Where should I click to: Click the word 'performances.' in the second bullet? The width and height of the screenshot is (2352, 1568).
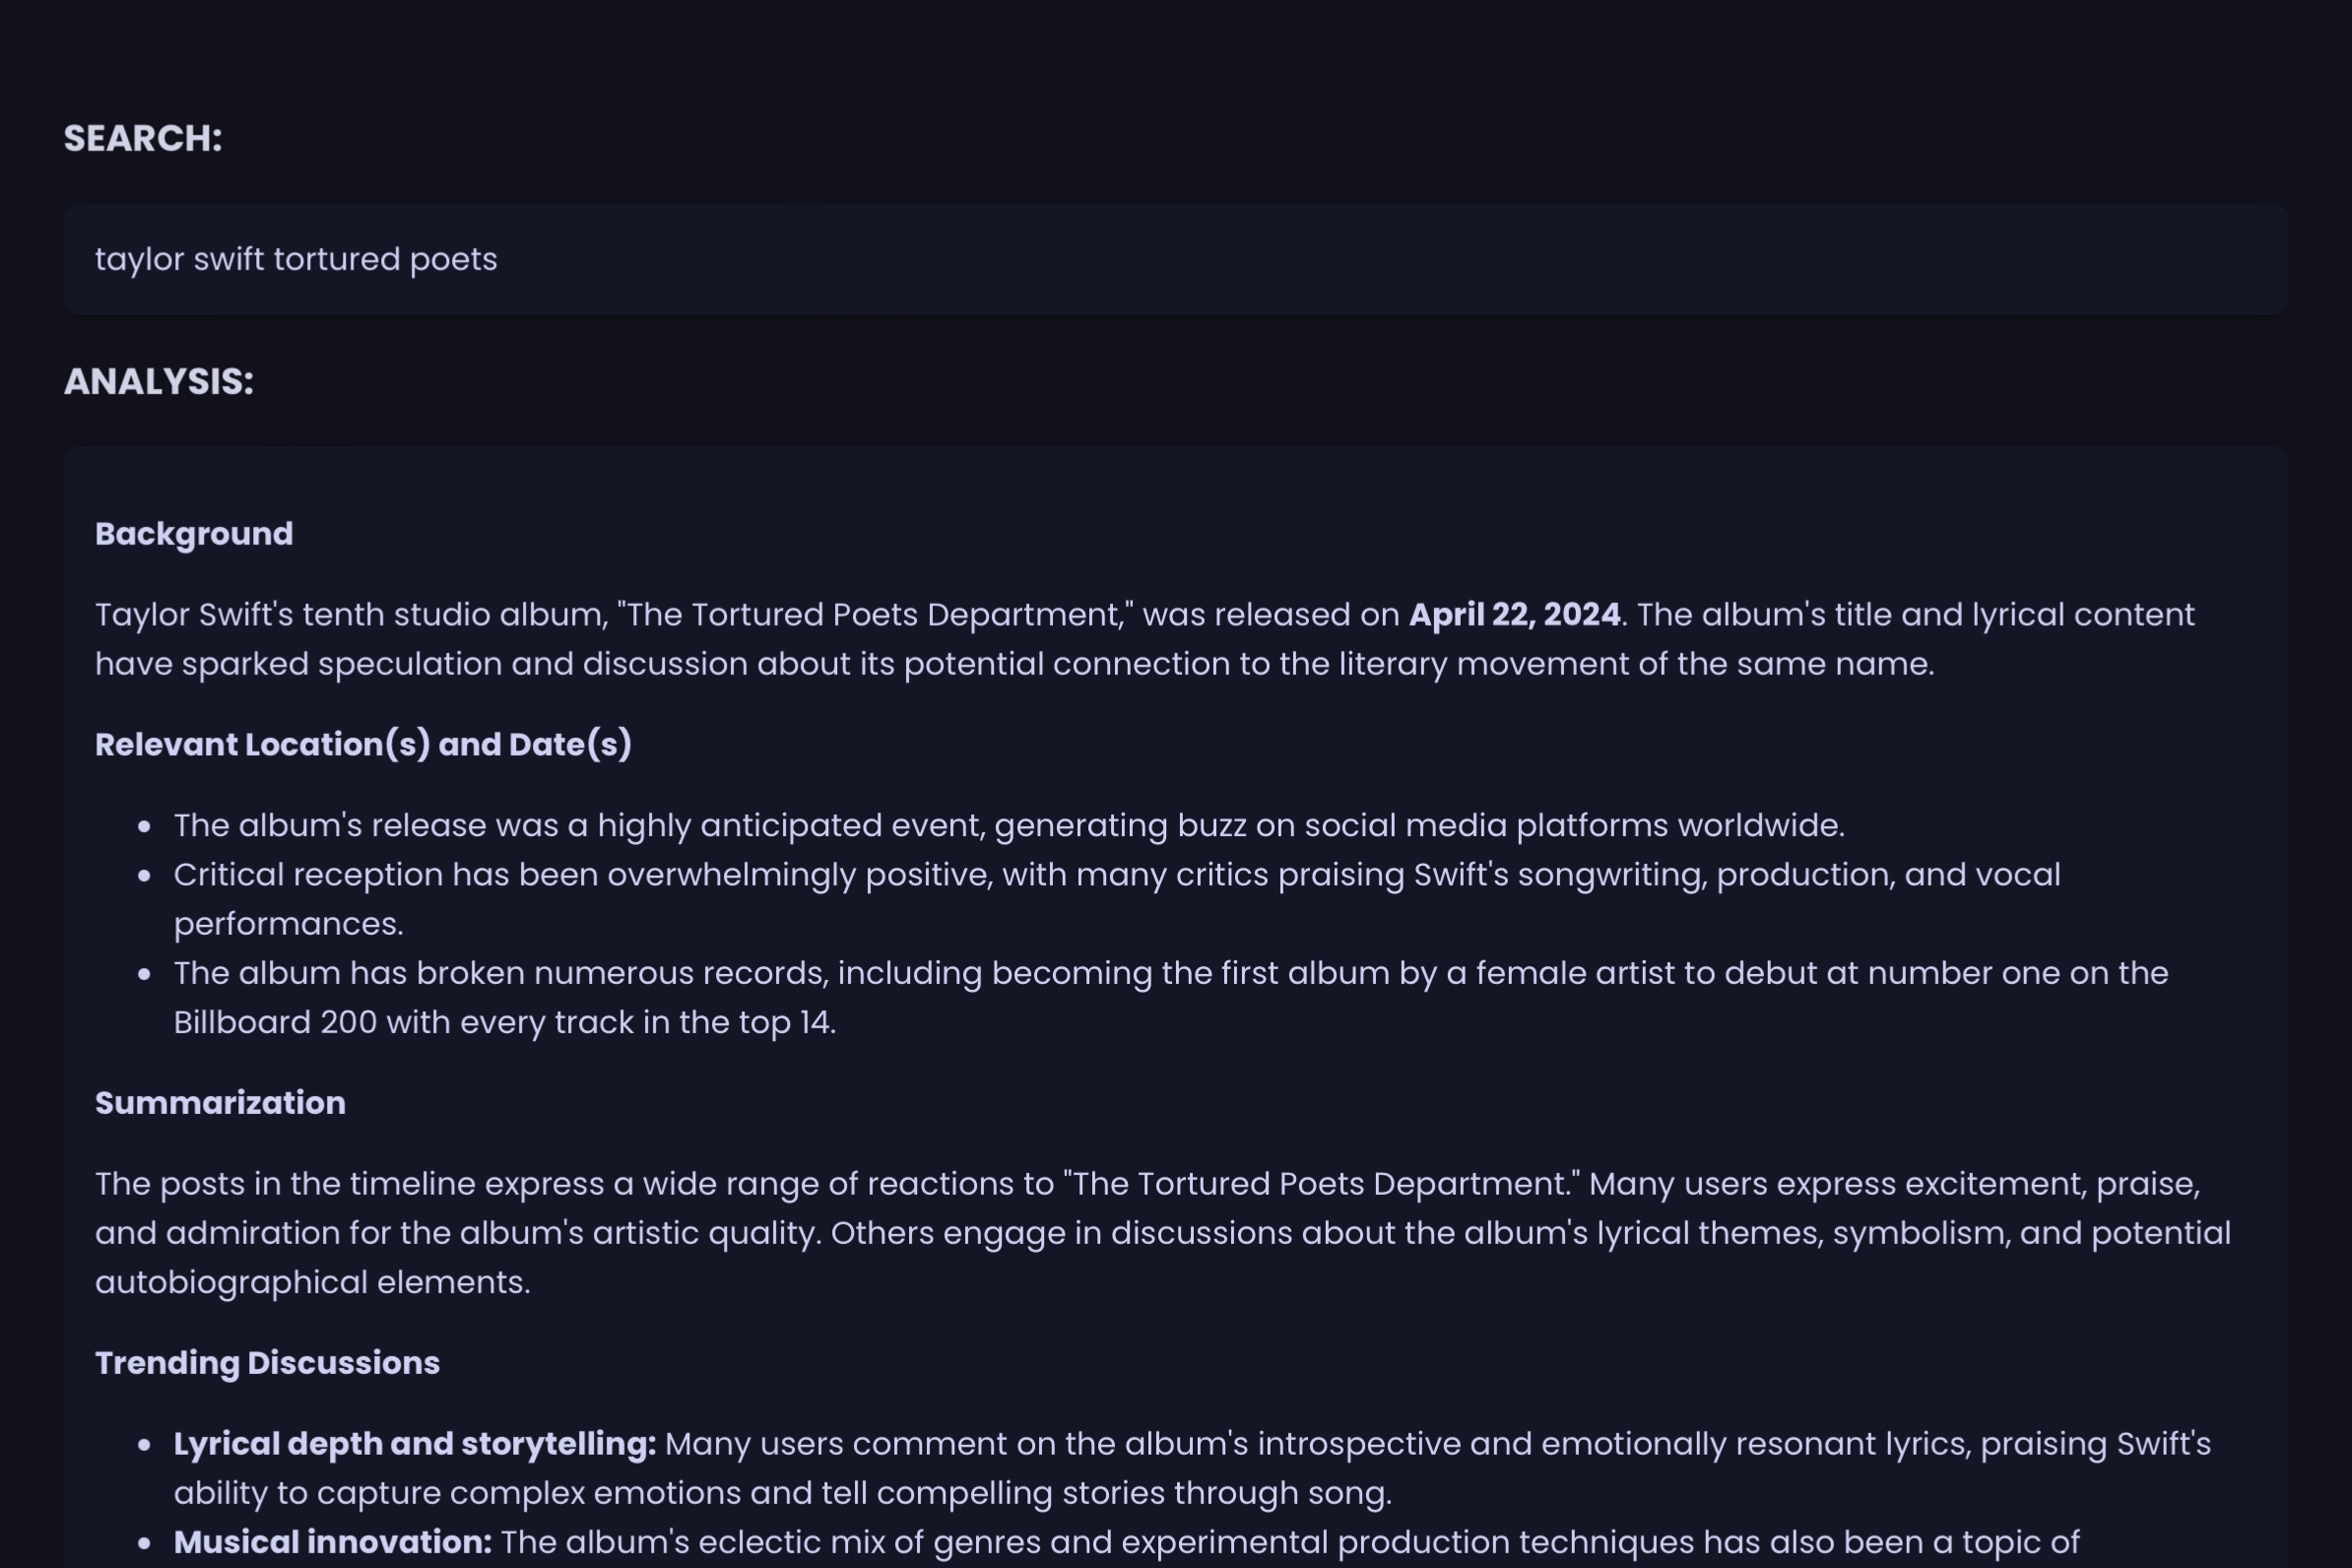click(288, 924)
